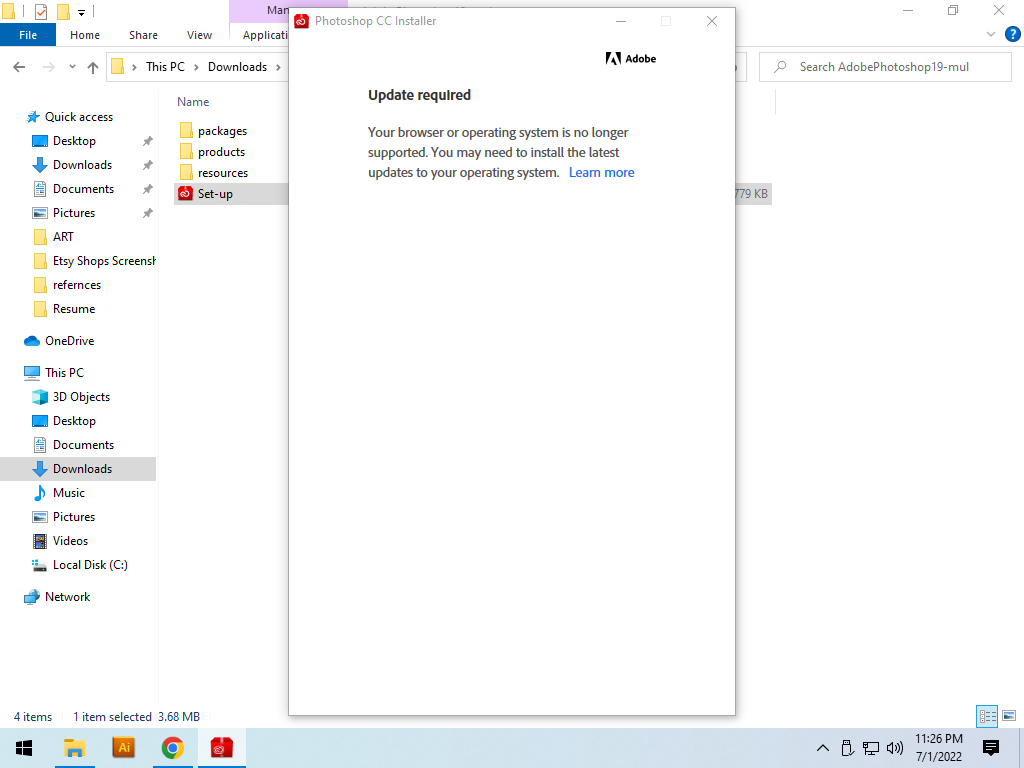This screenshot has width=1024, height=768.
Task: Launch Adobe Illustrator from the taskbar
Action: pyautogui.click(x=123, y=747)
